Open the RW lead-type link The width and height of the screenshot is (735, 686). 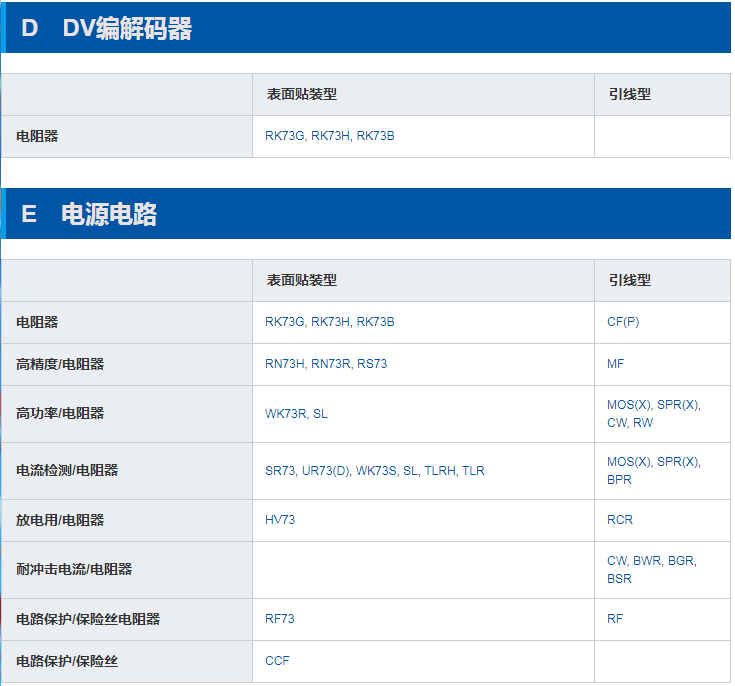tap(643, 423)
